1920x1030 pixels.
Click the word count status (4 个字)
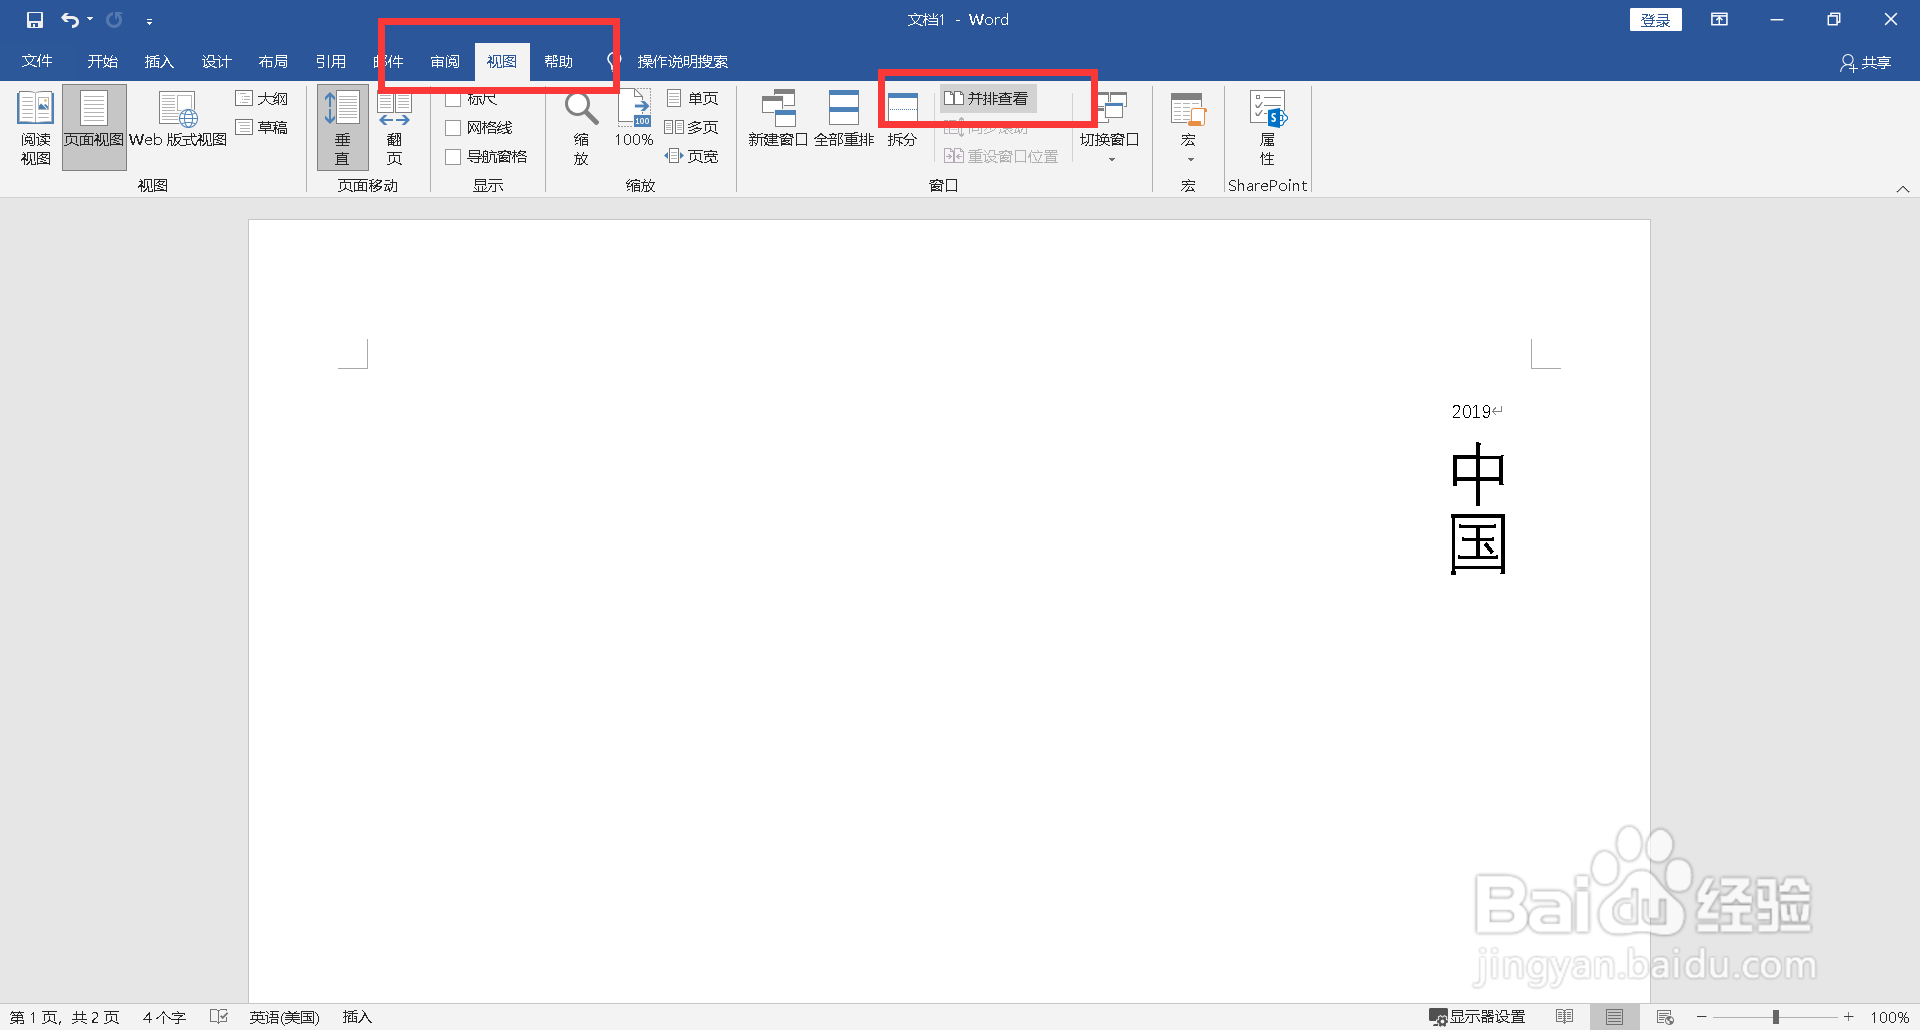coord(164,1017)
